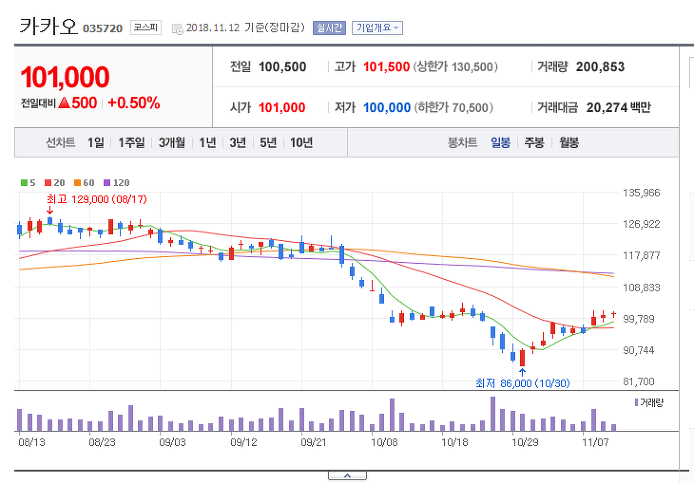
Task: Click the 10/08 date axis label
Action: [384, 442]
